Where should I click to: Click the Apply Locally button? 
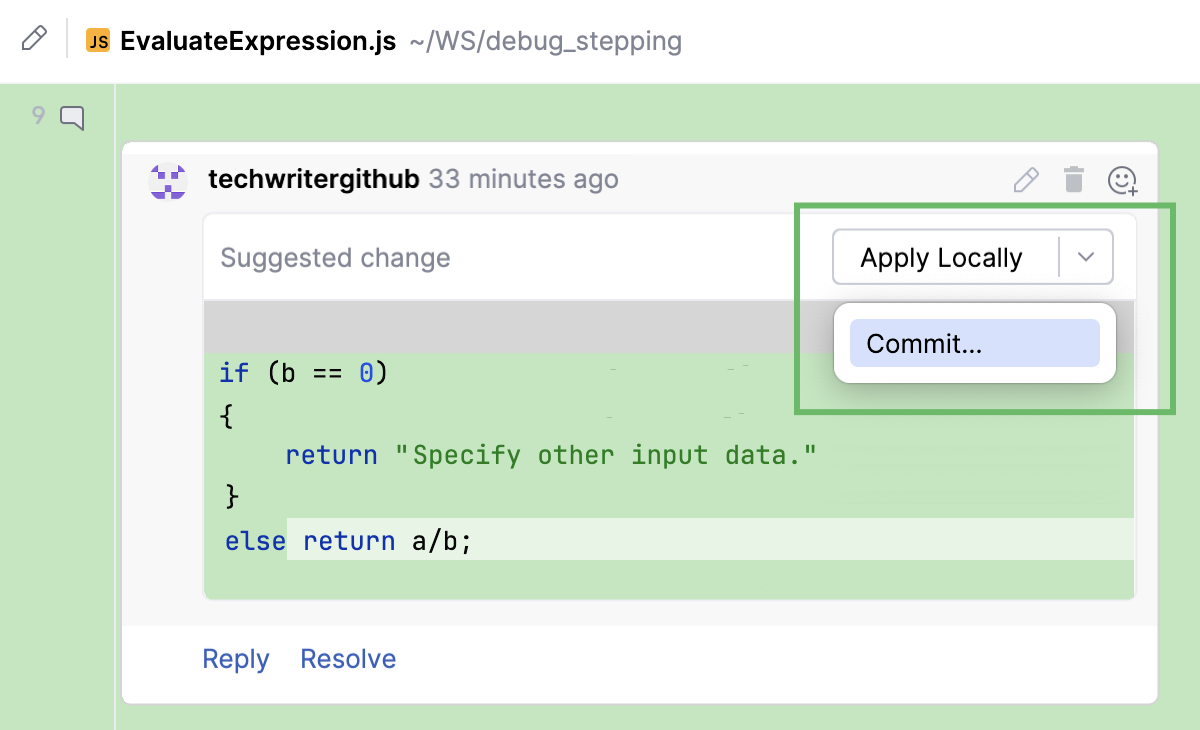pos(941,257)
